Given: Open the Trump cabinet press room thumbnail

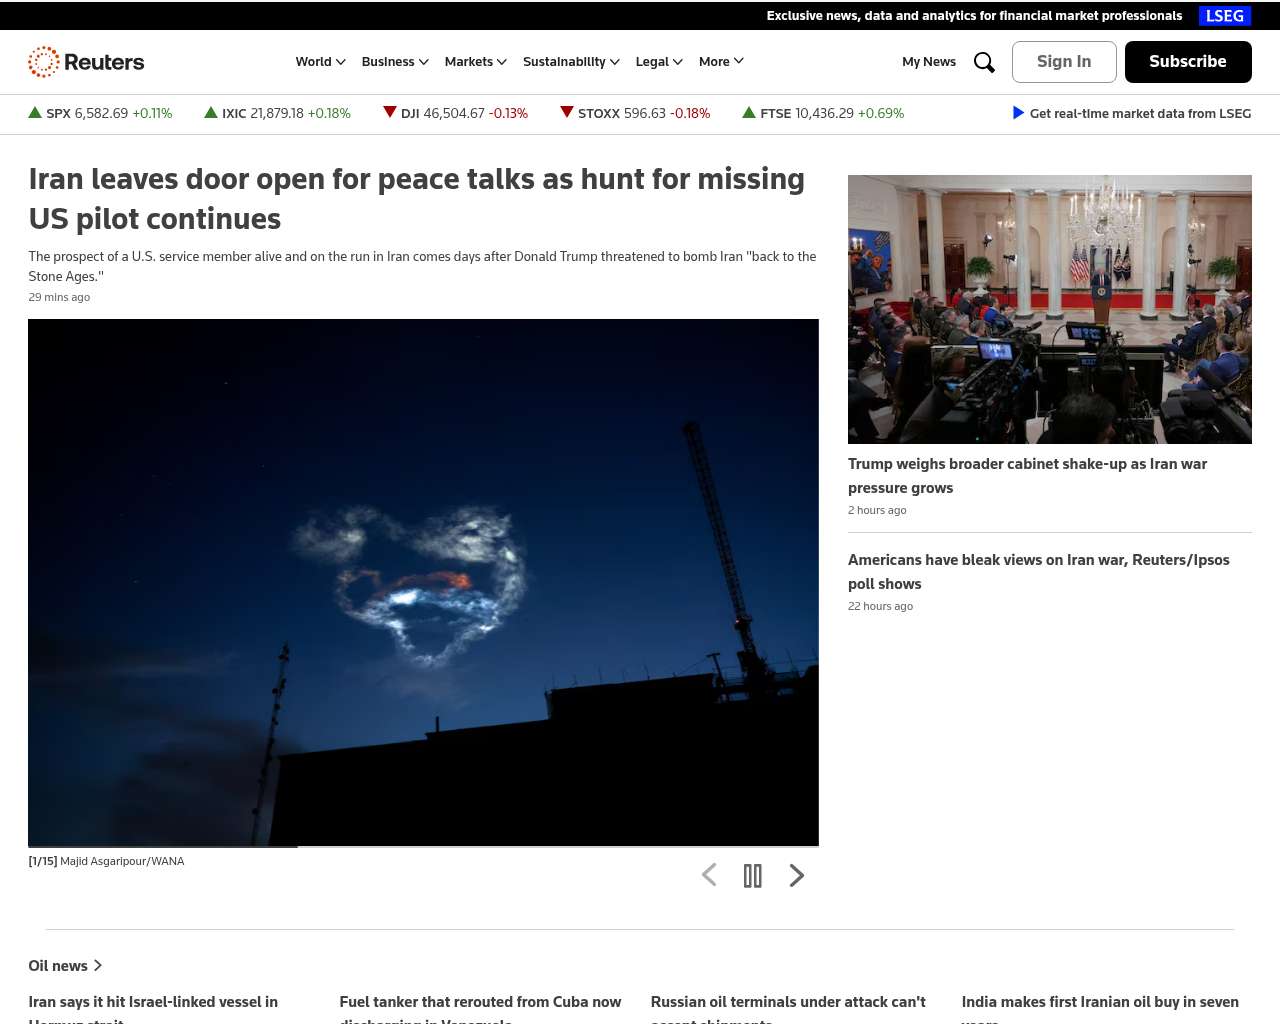Looking at the screenshot, I should pos(1049,309).
